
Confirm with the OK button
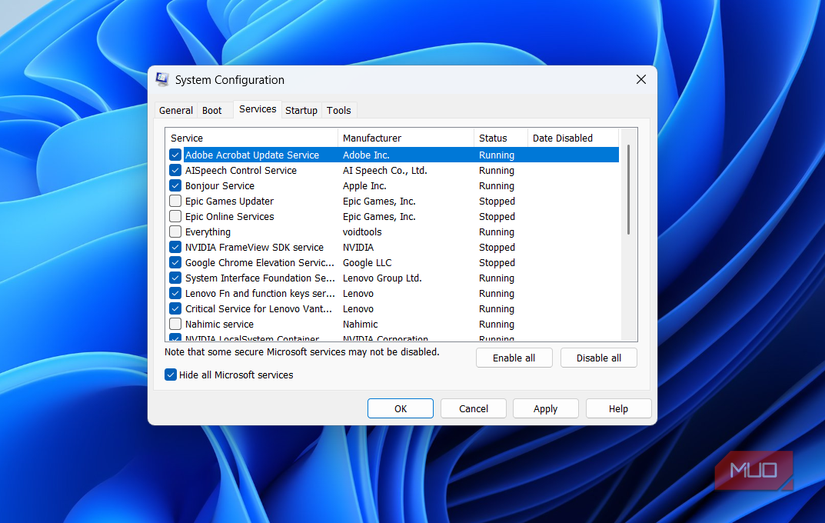(x=400, y=408)
